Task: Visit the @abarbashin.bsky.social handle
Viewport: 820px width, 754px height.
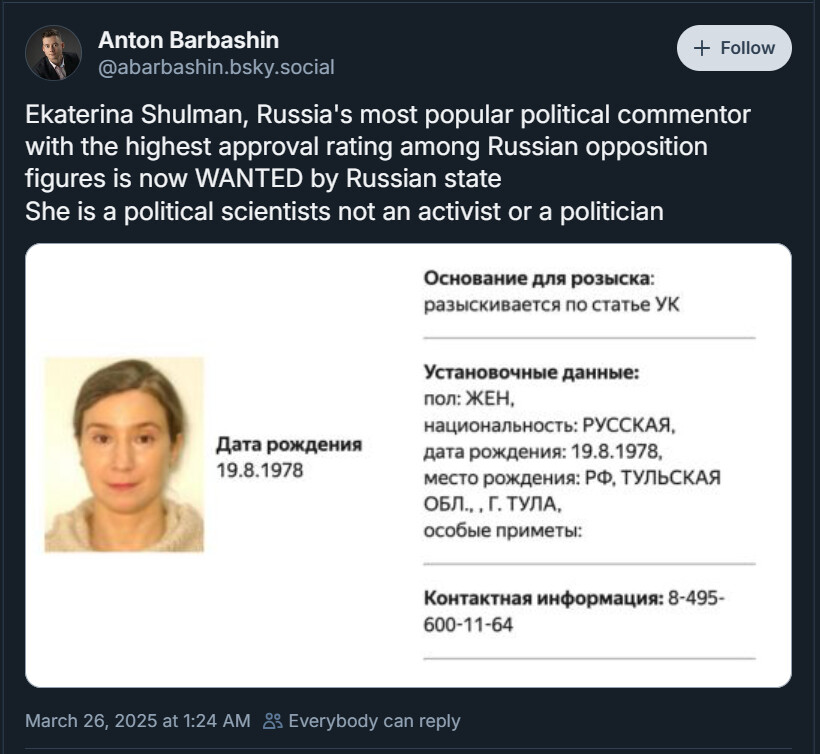Action: click(216, 67)
